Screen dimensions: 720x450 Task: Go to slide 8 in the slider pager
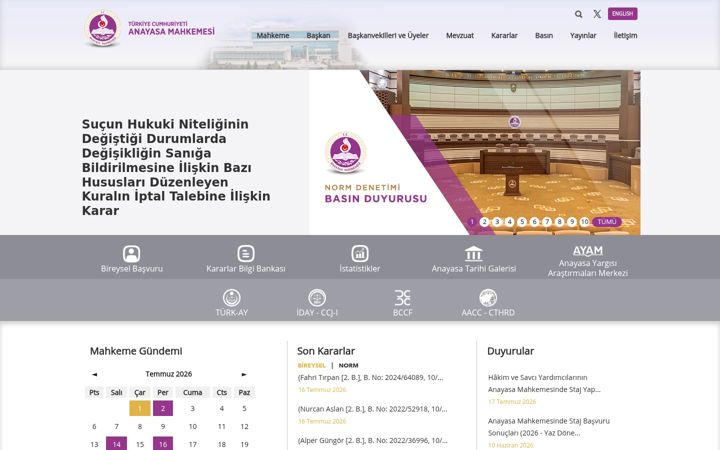click(559, 222)
